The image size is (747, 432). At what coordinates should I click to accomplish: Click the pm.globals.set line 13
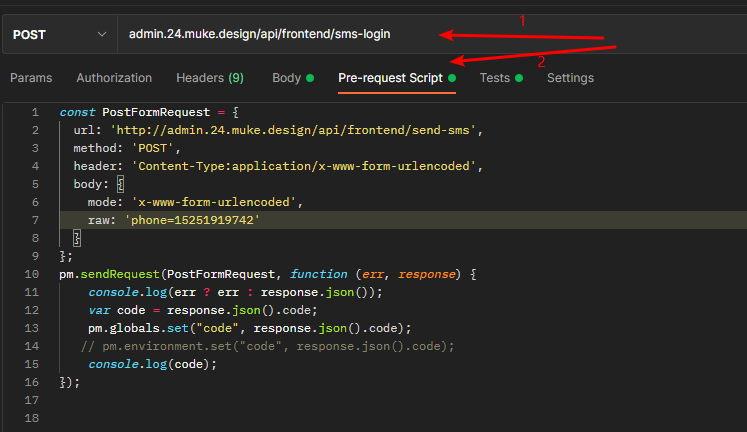coord(249,329)
